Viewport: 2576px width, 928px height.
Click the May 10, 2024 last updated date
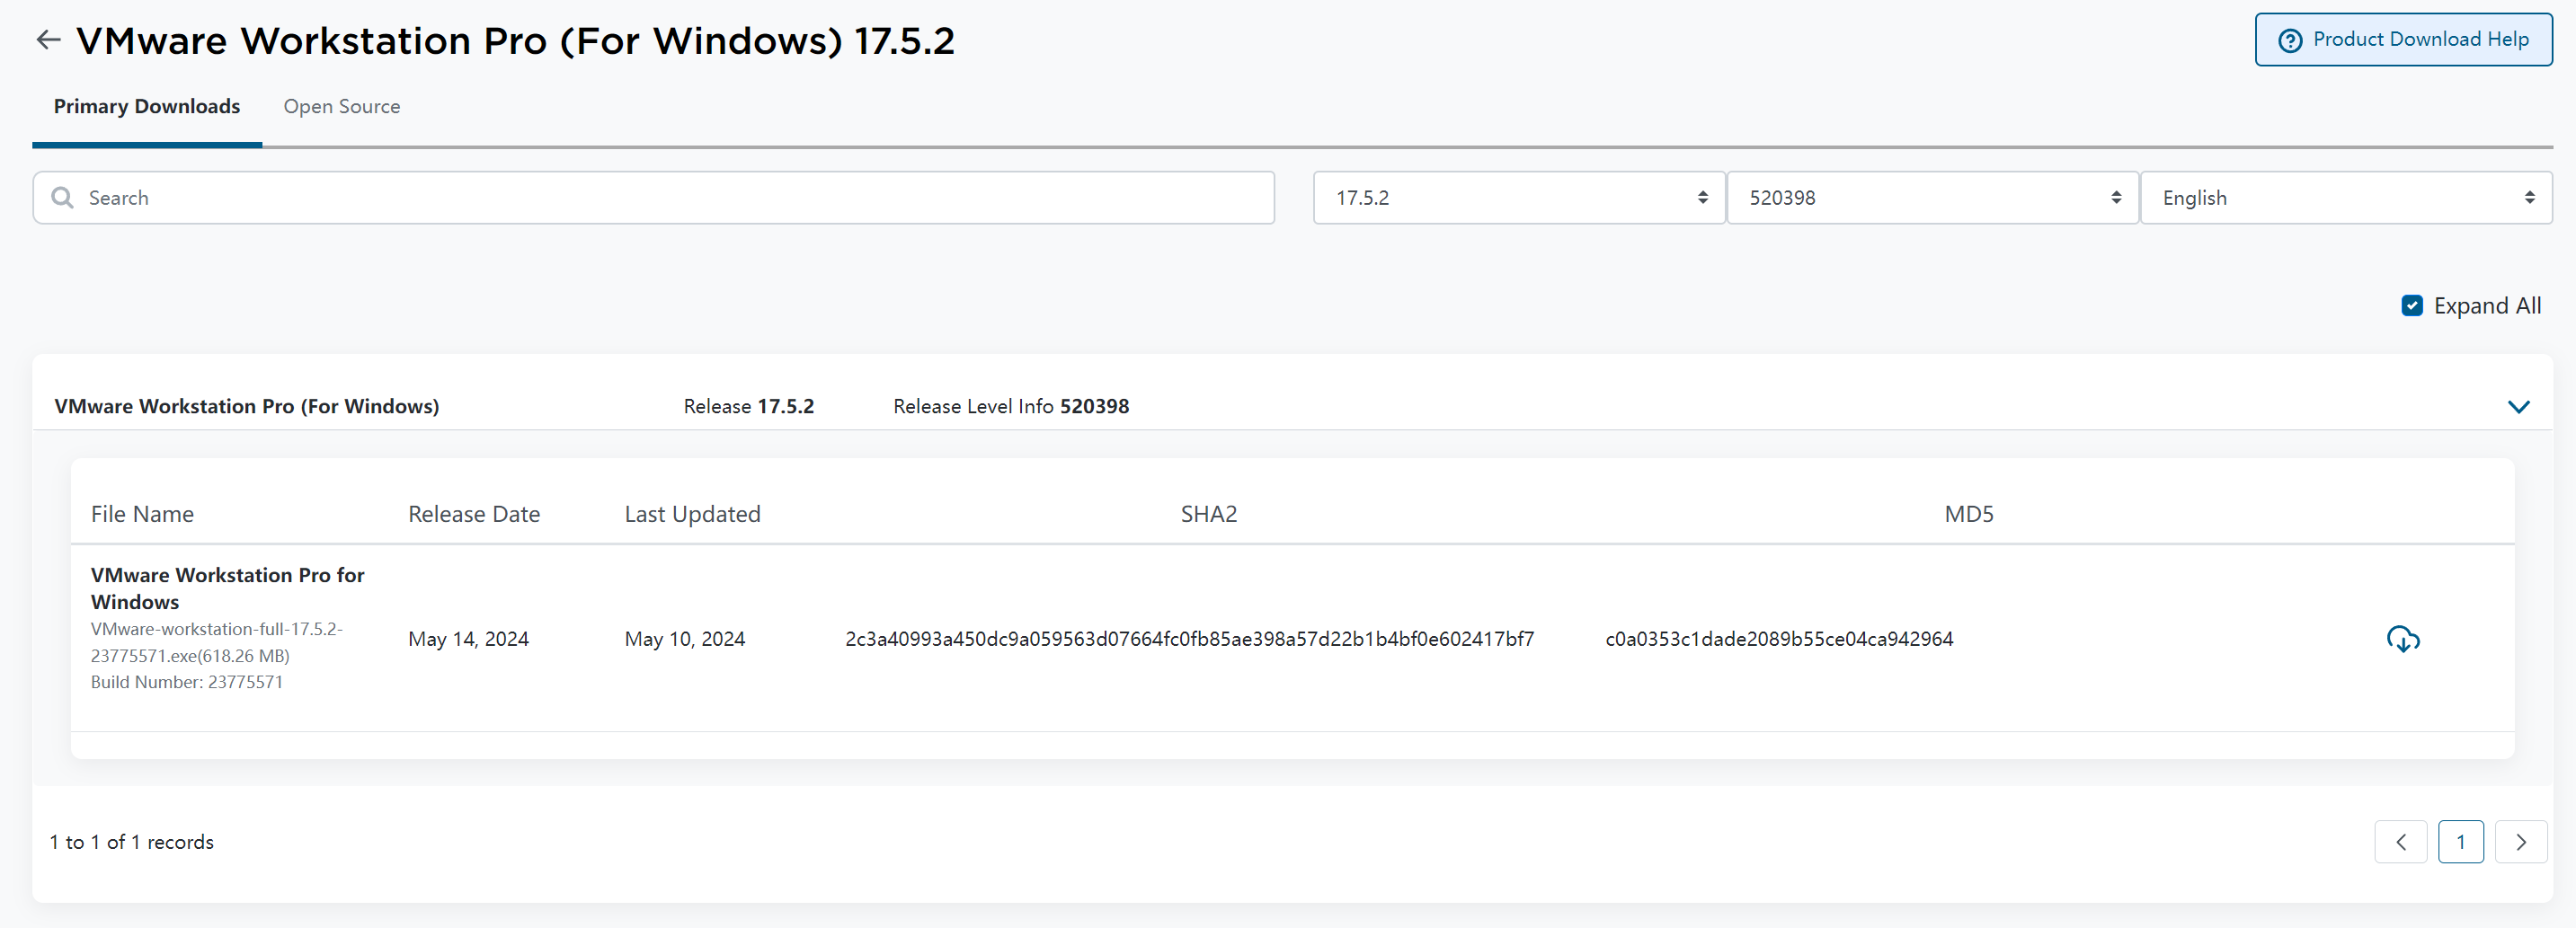tap(685, 639)
